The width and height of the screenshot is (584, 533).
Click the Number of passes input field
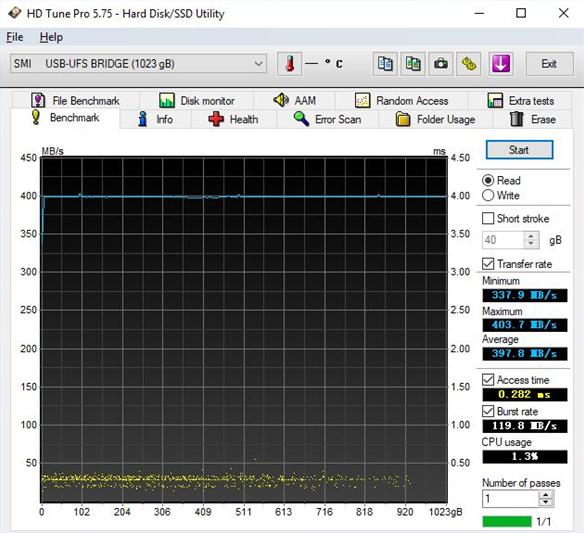point(510,498)
